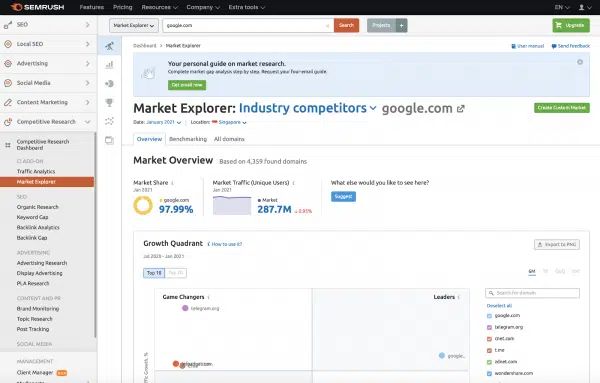The height and width of the screenshot is (383, 600).
Task: Open the All domains tab
Action: [x=229, y=139]
